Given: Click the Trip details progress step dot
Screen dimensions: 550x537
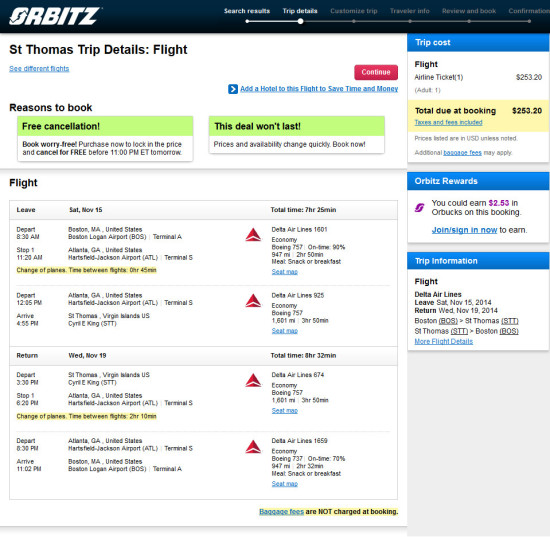Looking at the screenshot, I should [300, 21].
